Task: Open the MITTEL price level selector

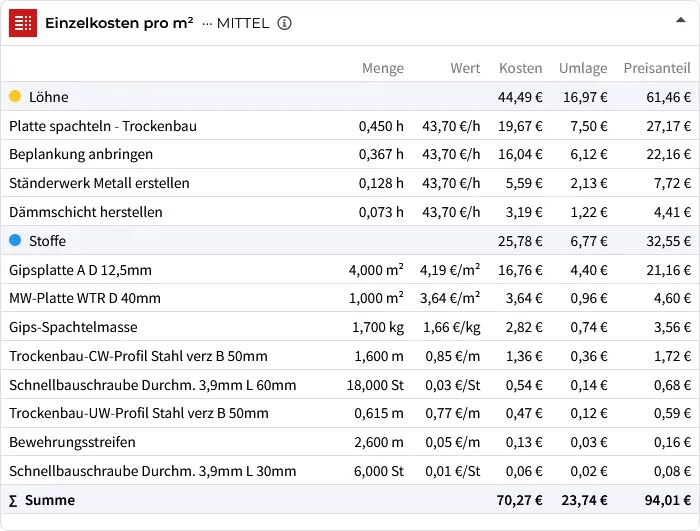Action: click(x=236, y=23)
